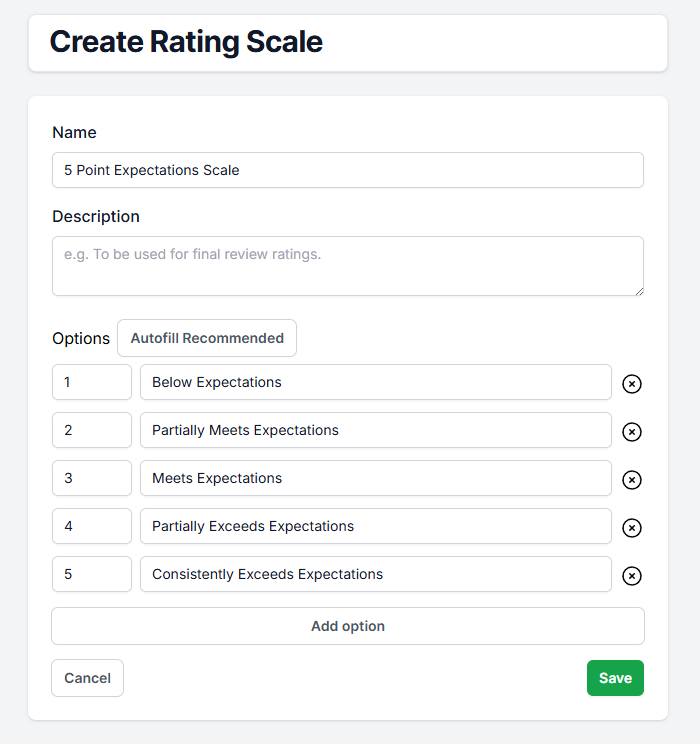
Task: Click into the Description text area
Action: tap(347, 266)
